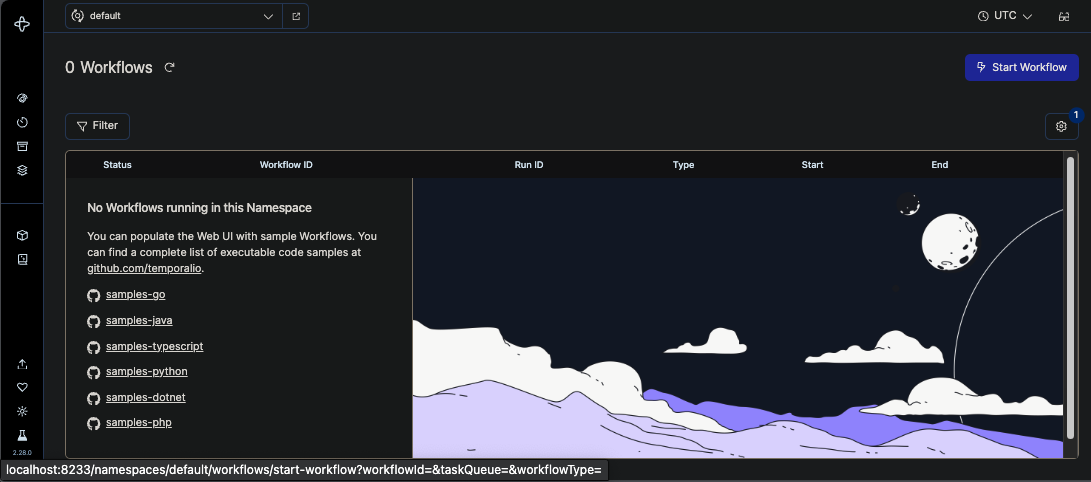The image size is (1091, 482).
Task: Open the Workflows sidebar icon
Action: tap(22, 98)
